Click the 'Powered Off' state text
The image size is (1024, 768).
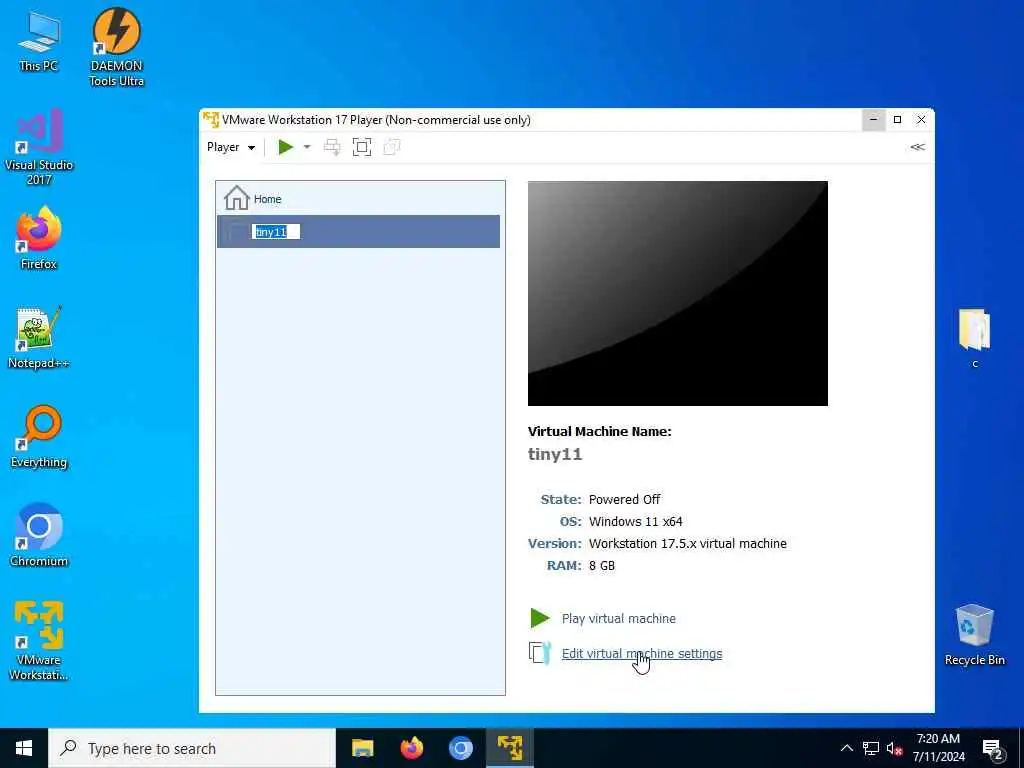coord(624,500)
